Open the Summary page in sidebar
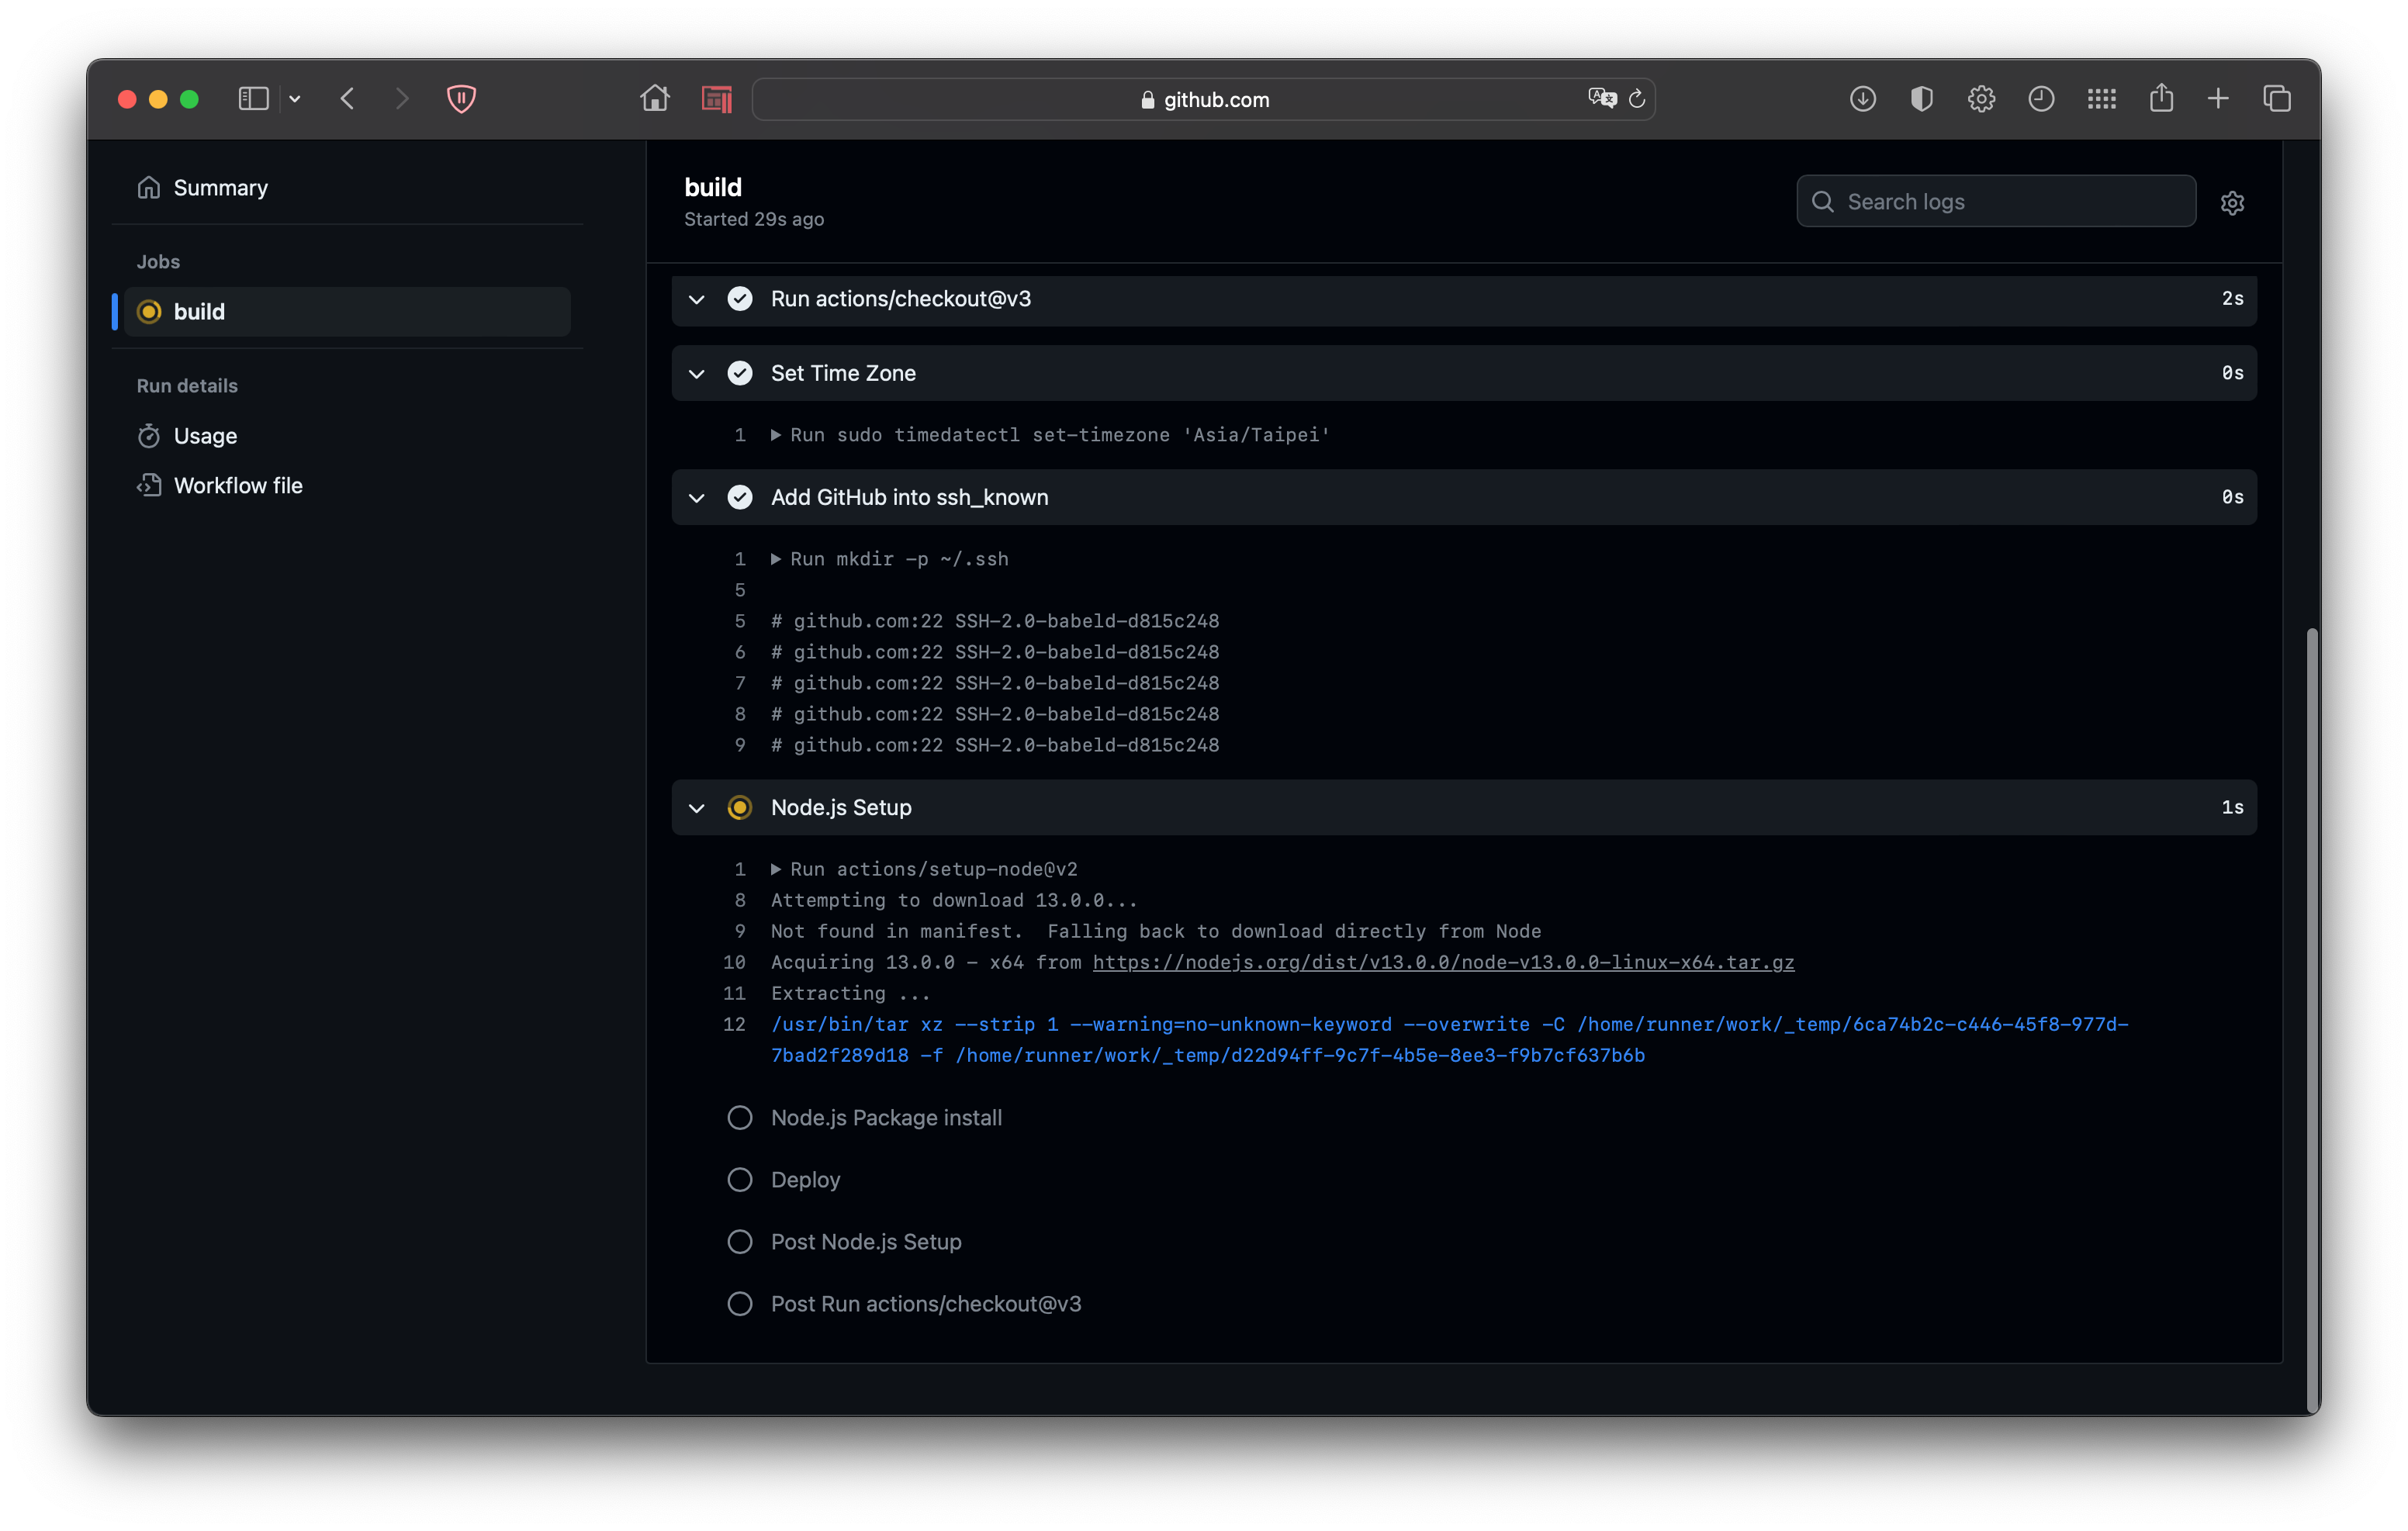 (220, 188)
